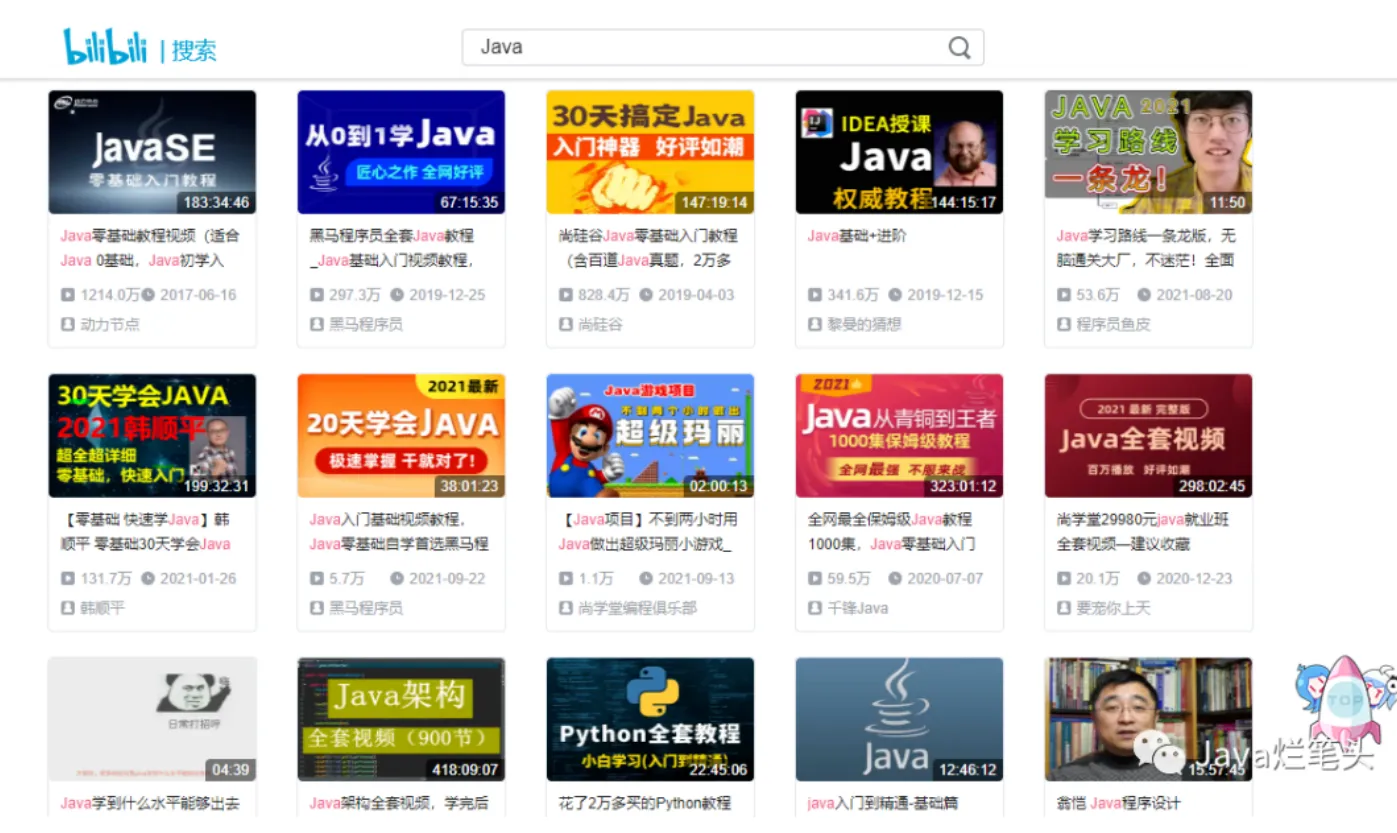
Task: Open the Java零基础教程视频 title link
Action: coord(150,248)
